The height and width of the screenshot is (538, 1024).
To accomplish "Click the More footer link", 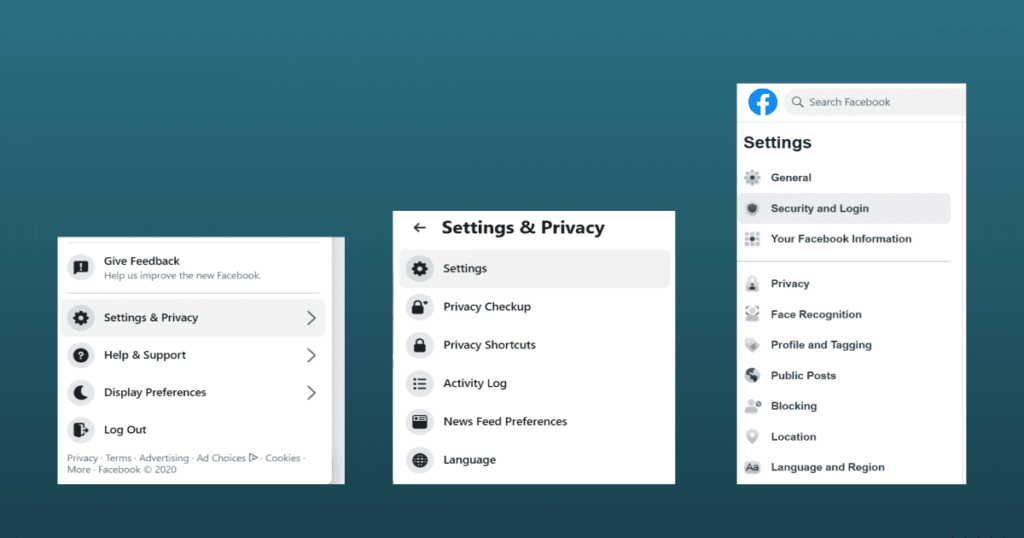I will point(79,469).
